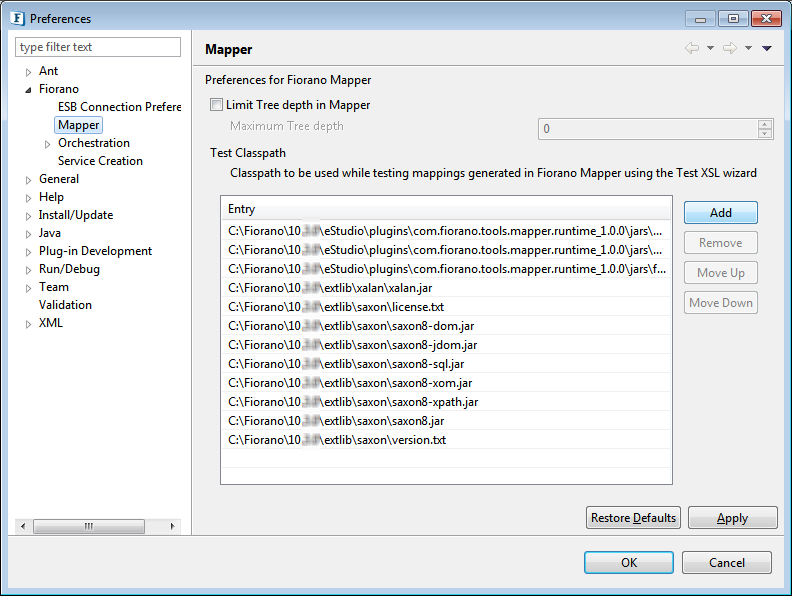Image resolution: width=792 pixels, height=596 pixels.
Task: Select ESB Connection Preferences item
Action: [x=119, y=107]
